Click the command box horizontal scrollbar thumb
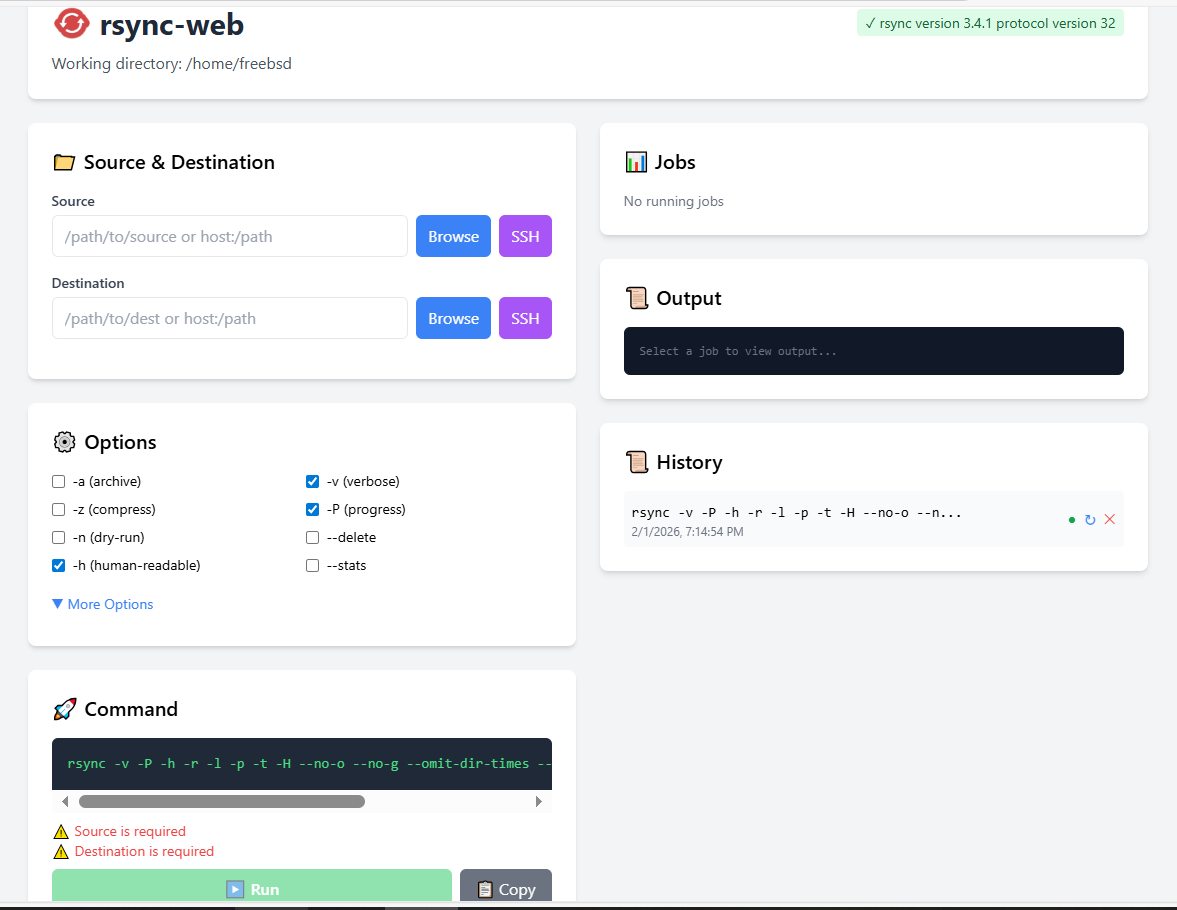 (221, 801)
